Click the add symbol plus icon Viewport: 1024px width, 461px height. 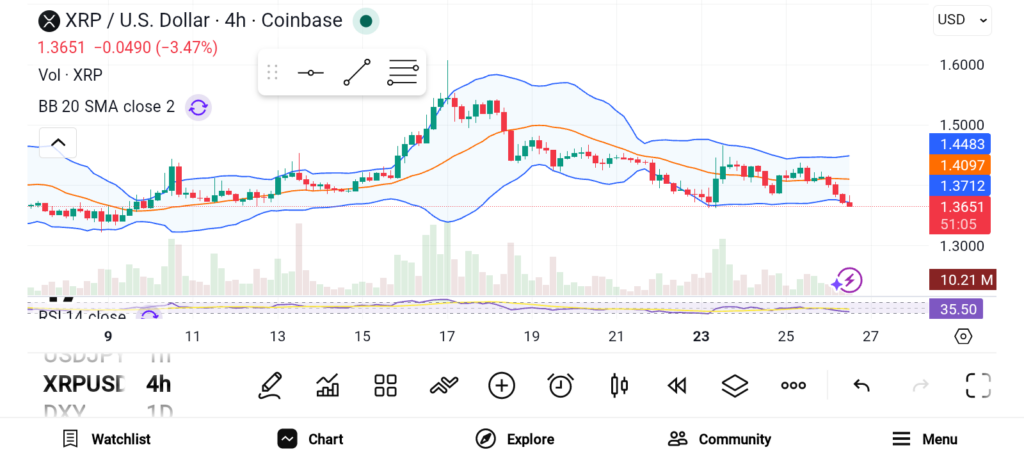coord(501,385)
